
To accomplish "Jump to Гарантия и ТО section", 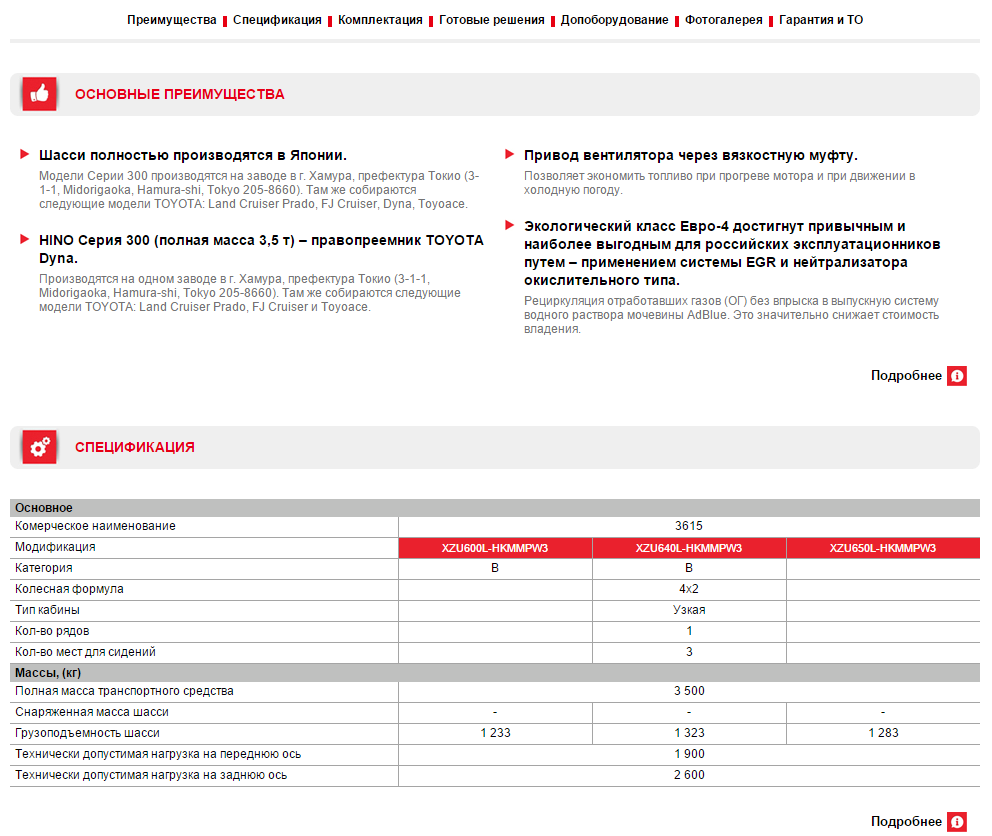I will [820, 20].
